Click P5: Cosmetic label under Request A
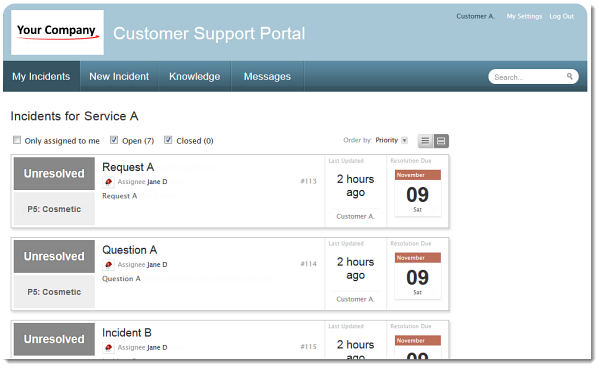The image size is (600, 368). (x=54, y=209)
